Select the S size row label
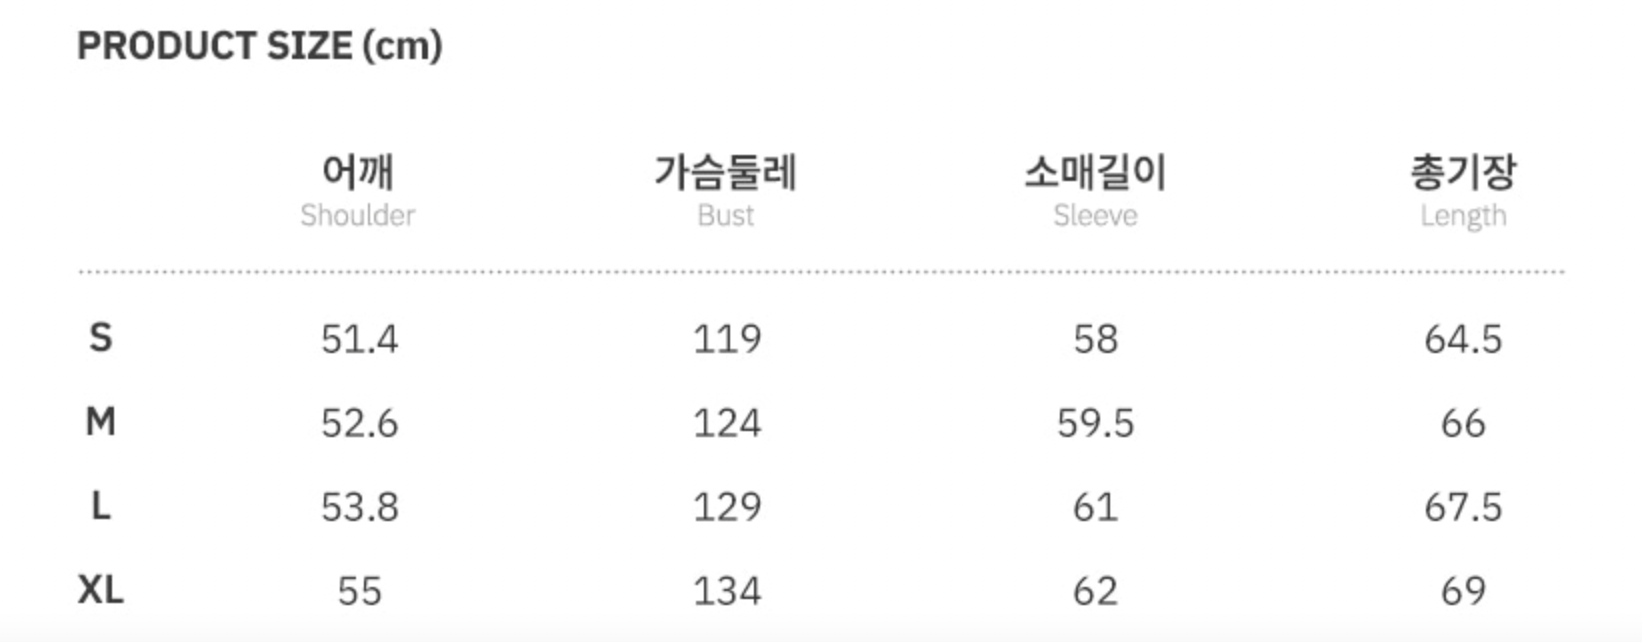 pyautogui.click(x=100, y=338)
